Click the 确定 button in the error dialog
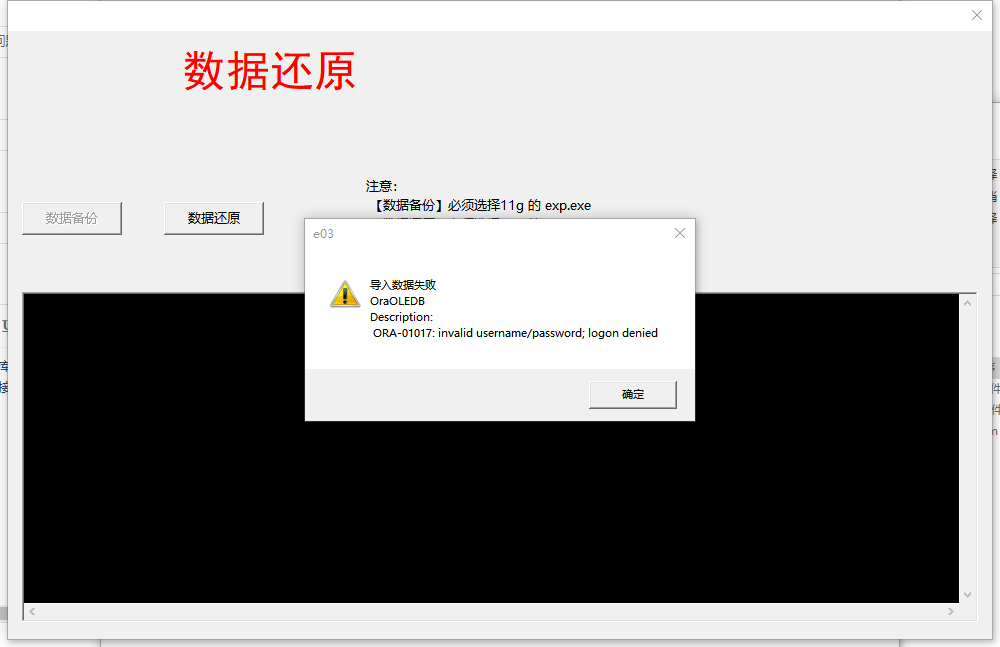 [633, 394]
